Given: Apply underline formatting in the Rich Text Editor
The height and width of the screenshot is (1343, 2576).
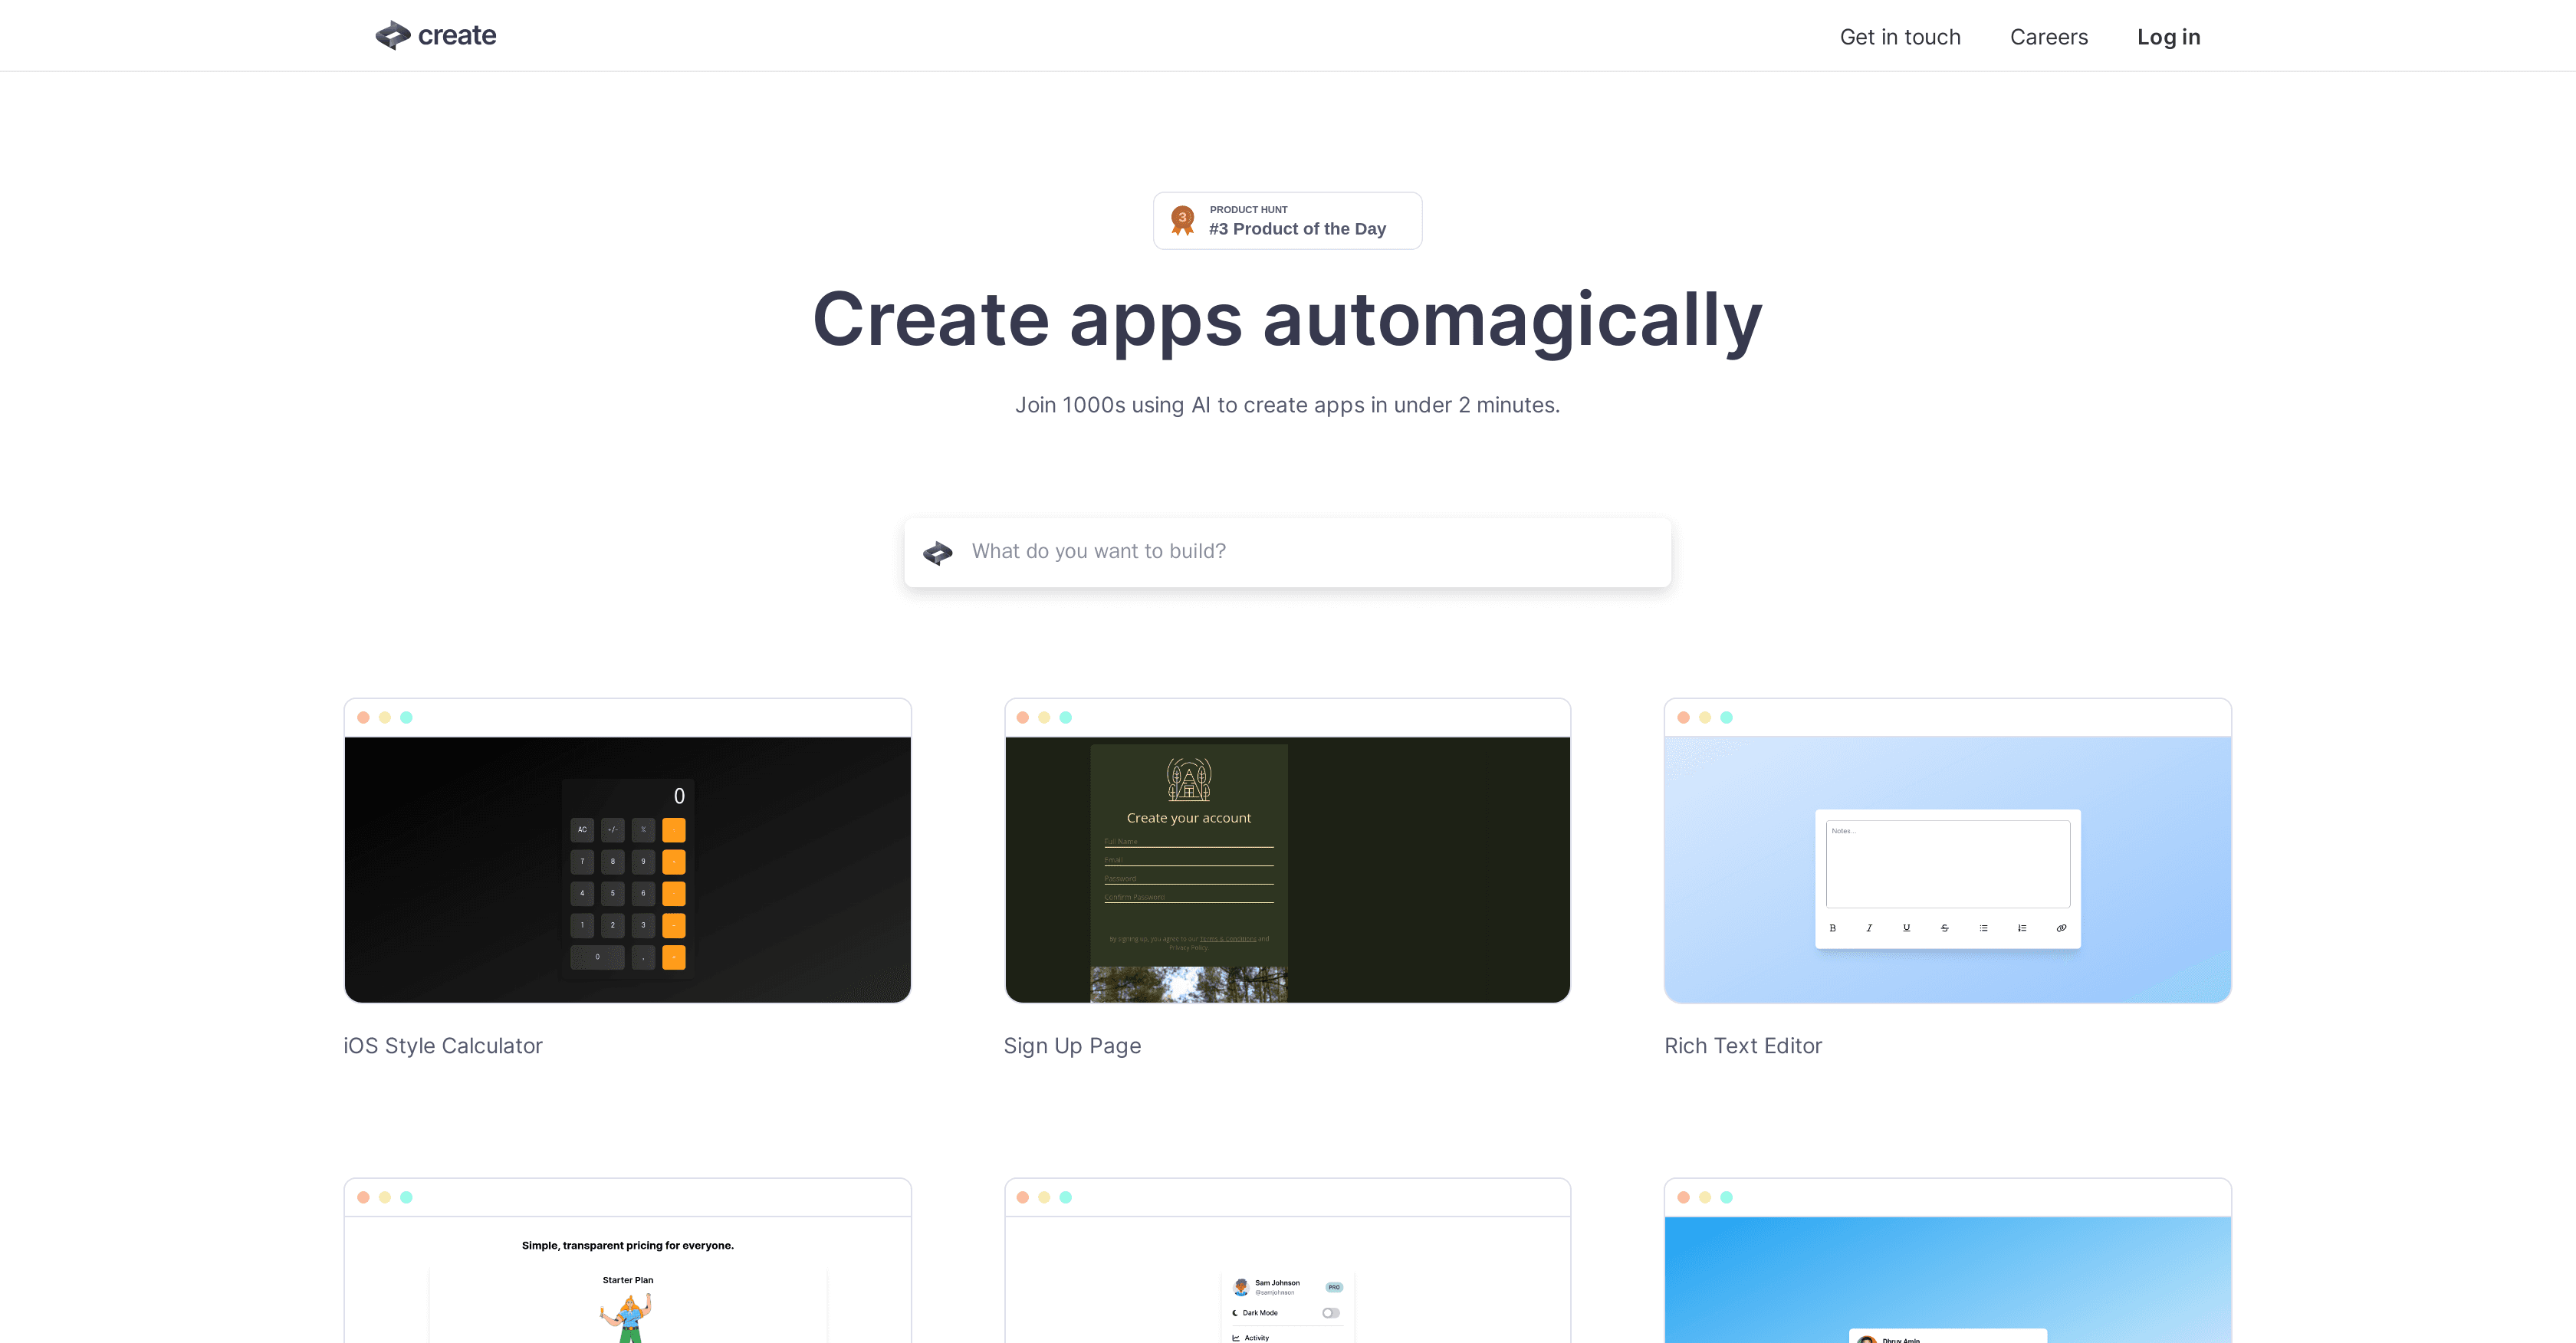Looking at the screenshot, I should tap(1907, 928).
